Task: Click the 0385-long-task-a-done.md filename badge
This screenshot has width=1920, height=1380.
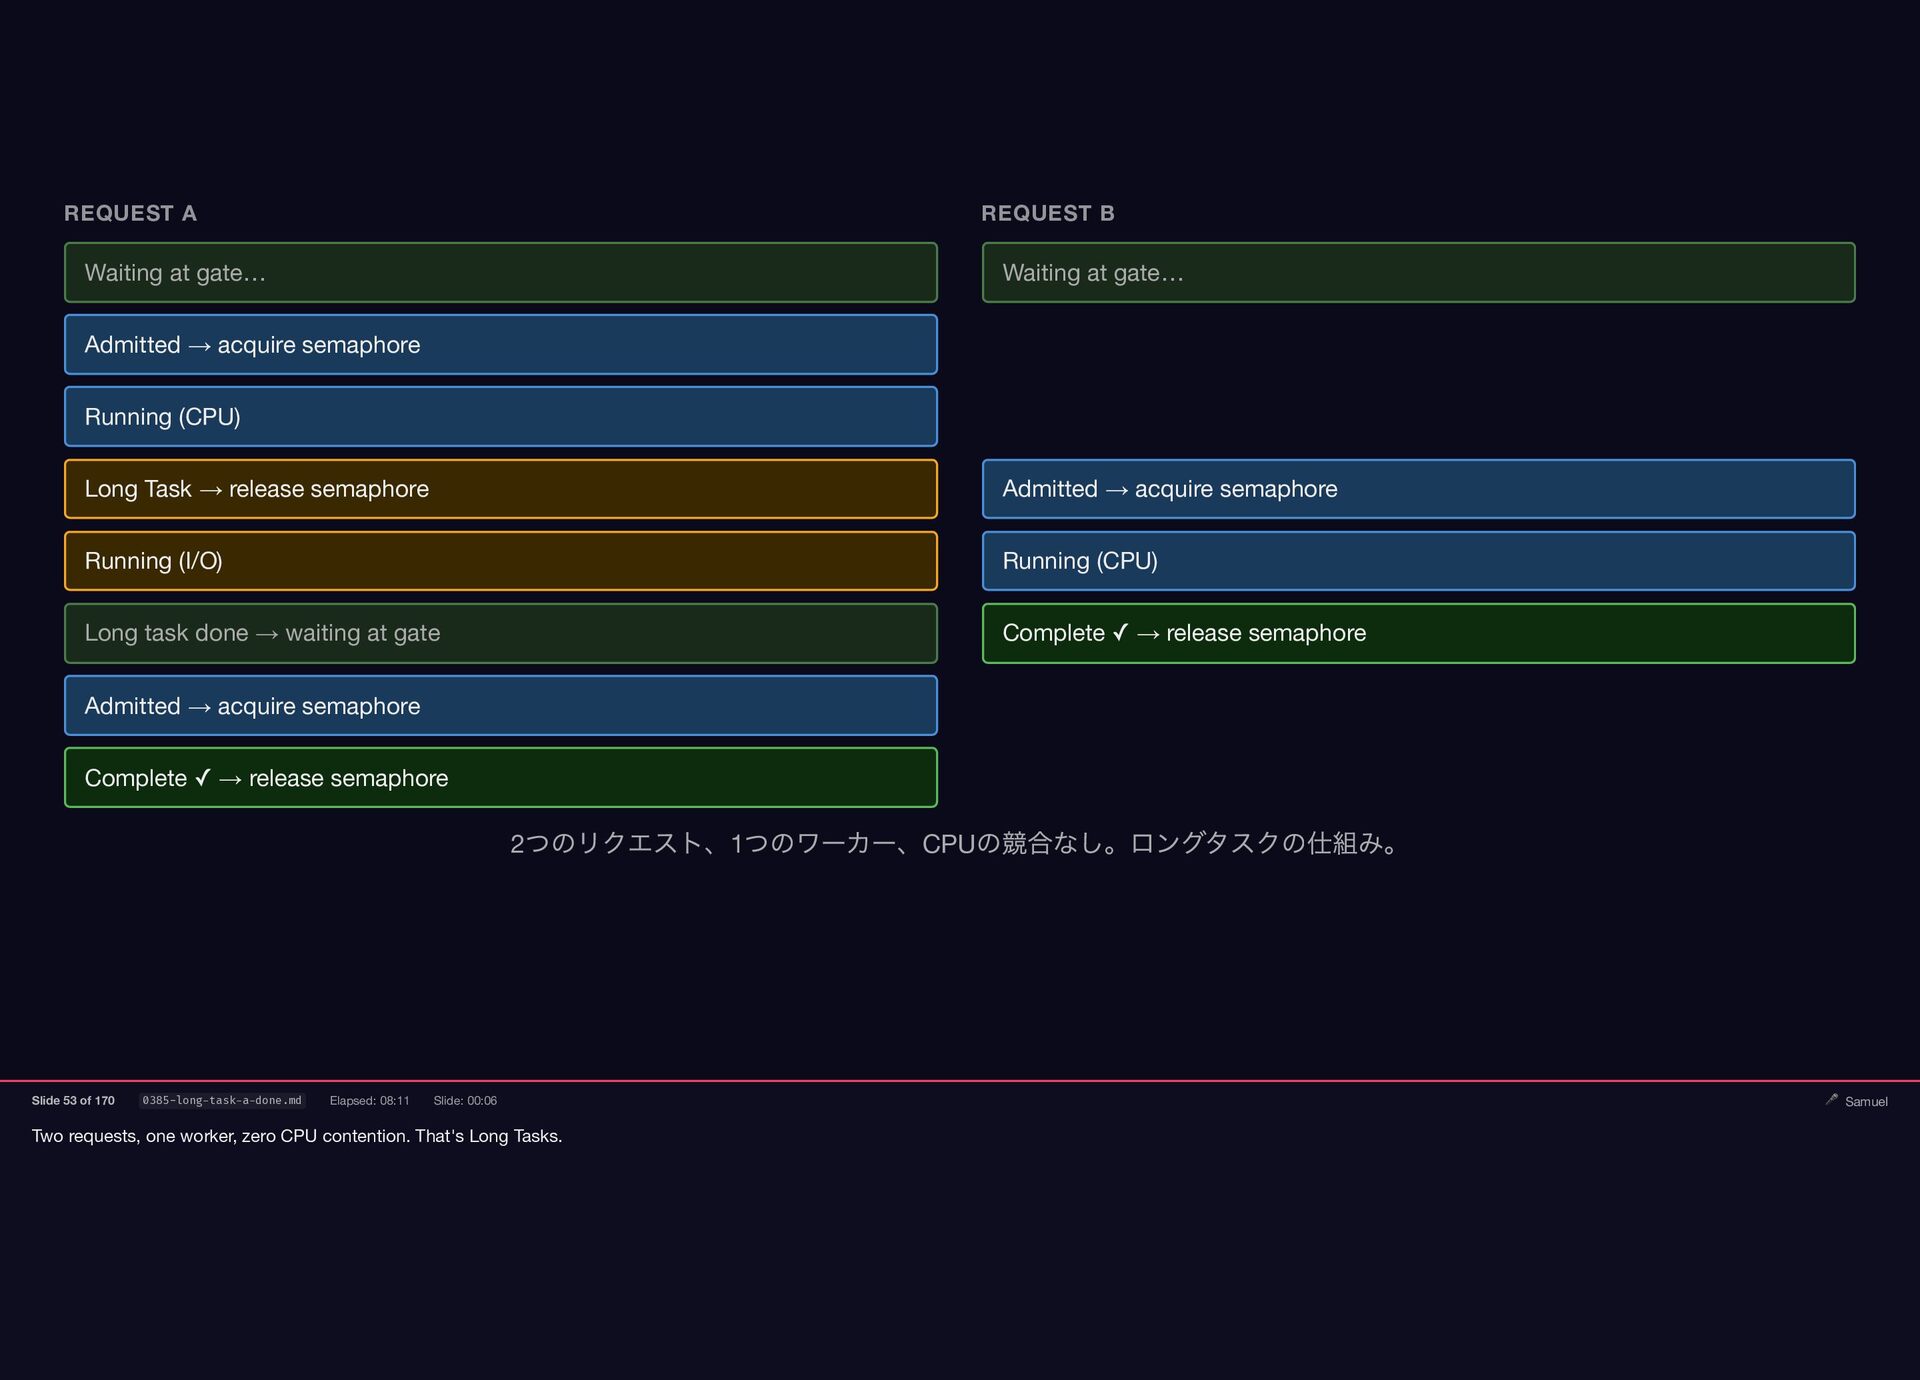Action: point(221,1100)
